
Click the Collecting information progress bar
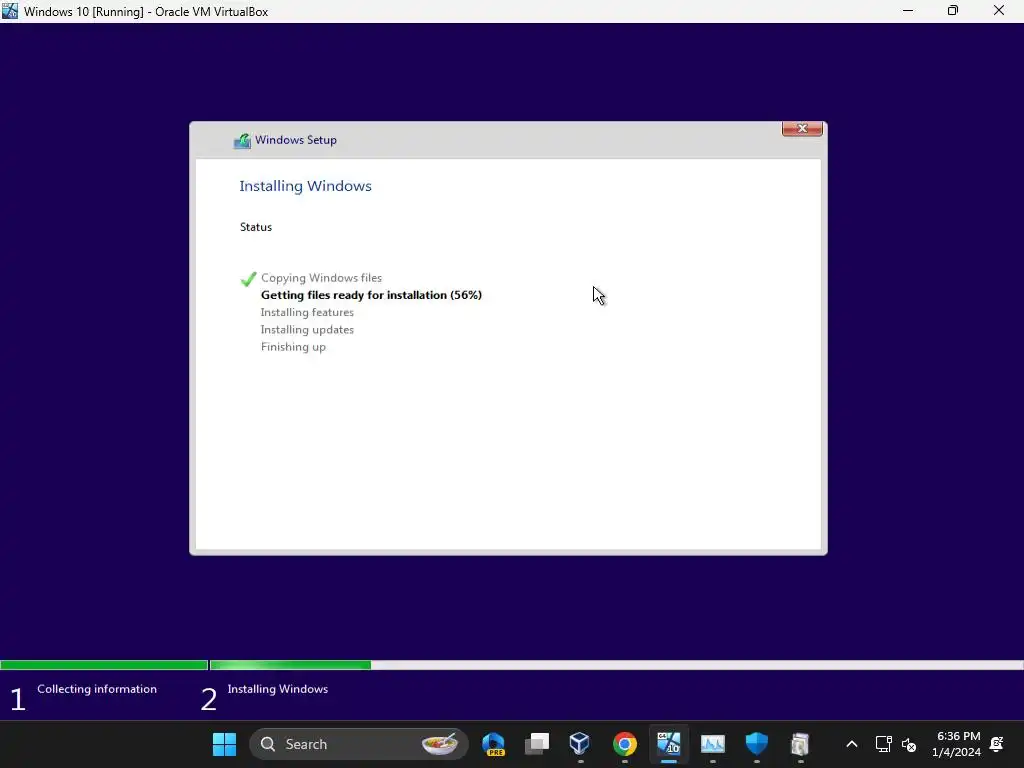point(104,665)
